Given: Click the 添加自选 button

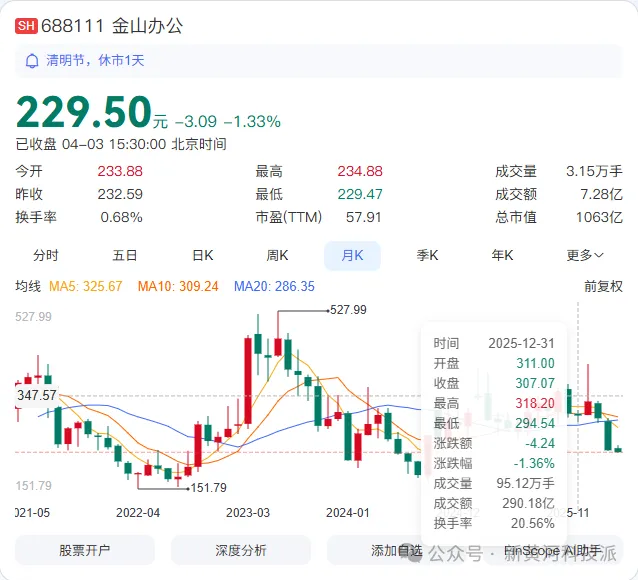Looking at the screenshot, I should (x=397, y=550).
